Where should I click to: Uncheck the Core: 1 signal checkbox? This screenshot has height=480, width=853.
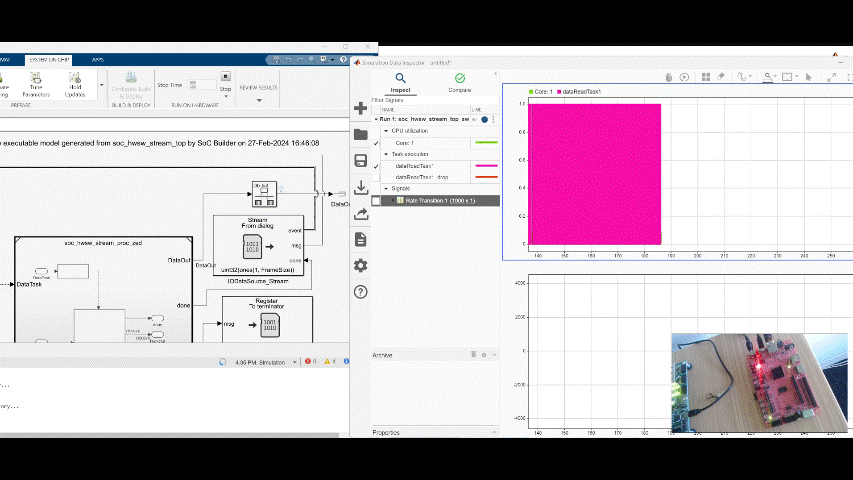tap(376, 143)
